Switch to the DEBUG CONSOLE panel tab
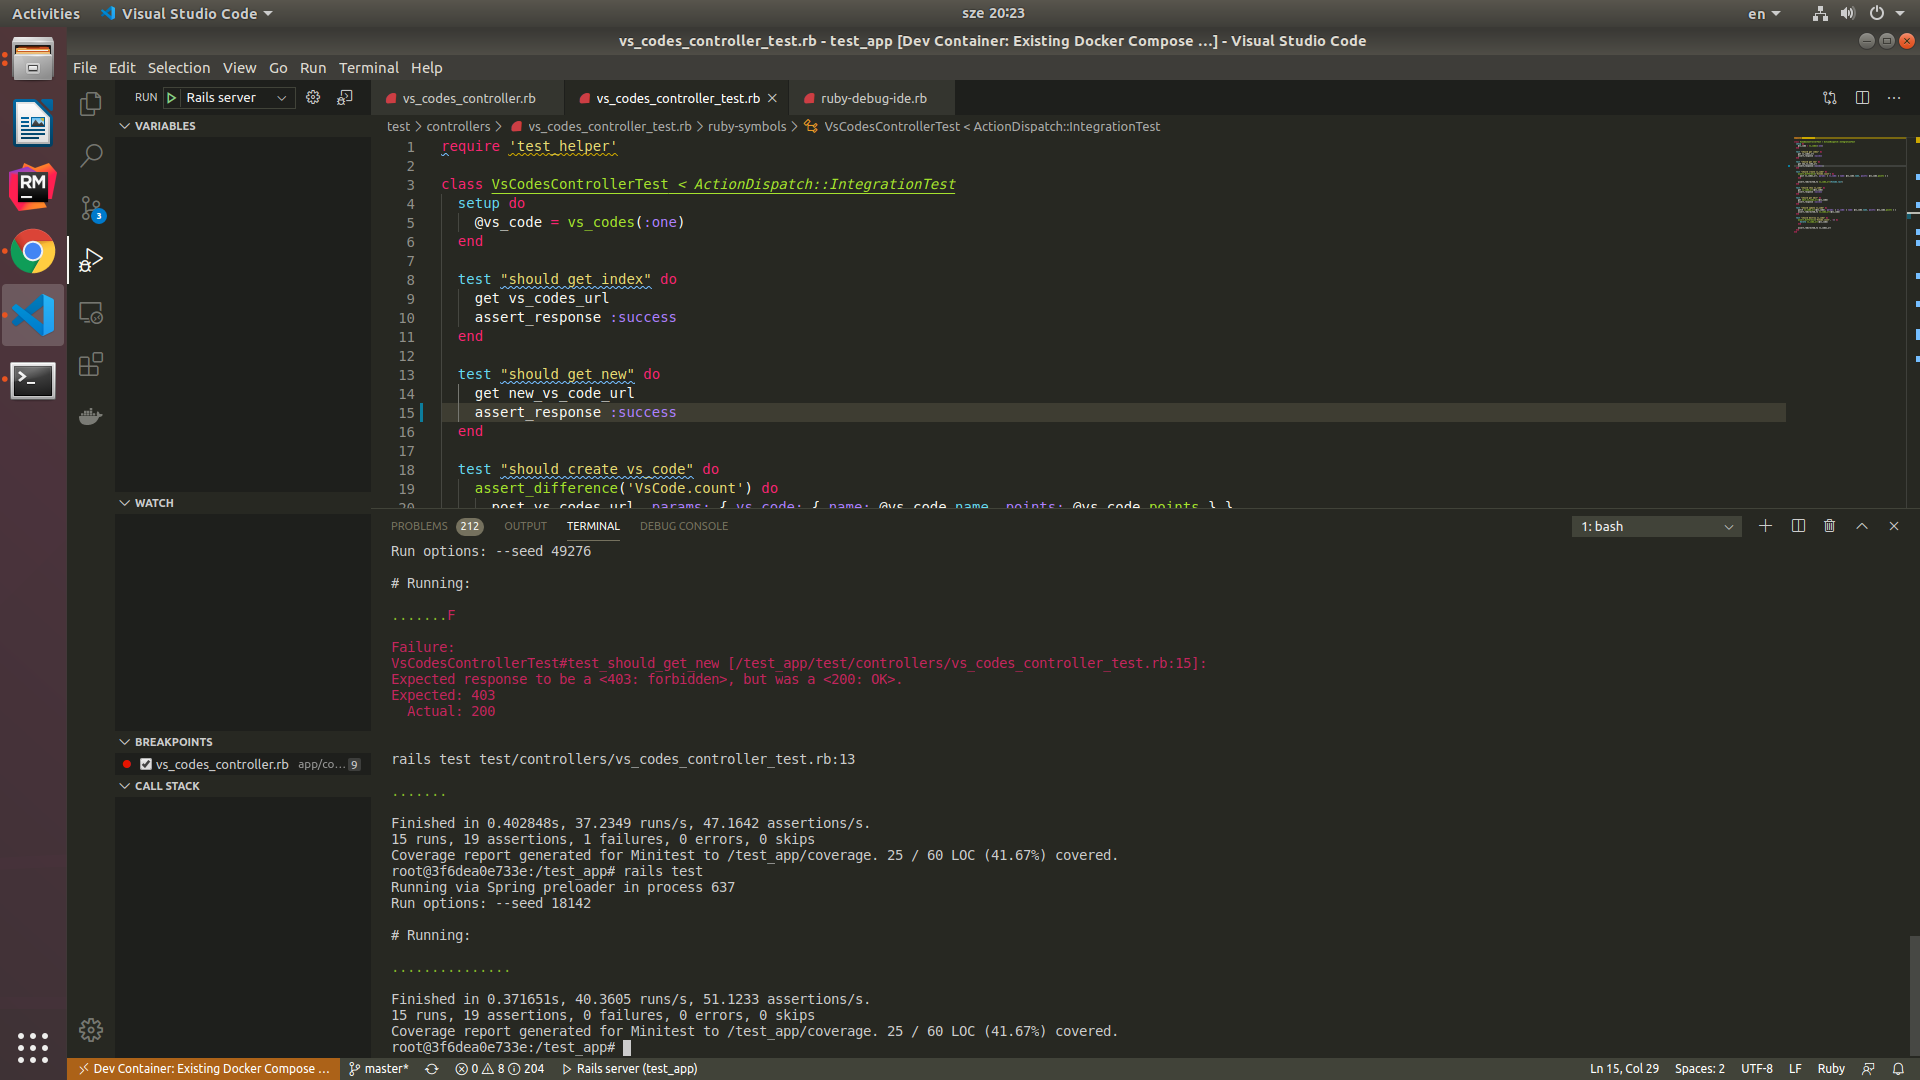Viewport: 1920px width, 1080px height. 684,526
